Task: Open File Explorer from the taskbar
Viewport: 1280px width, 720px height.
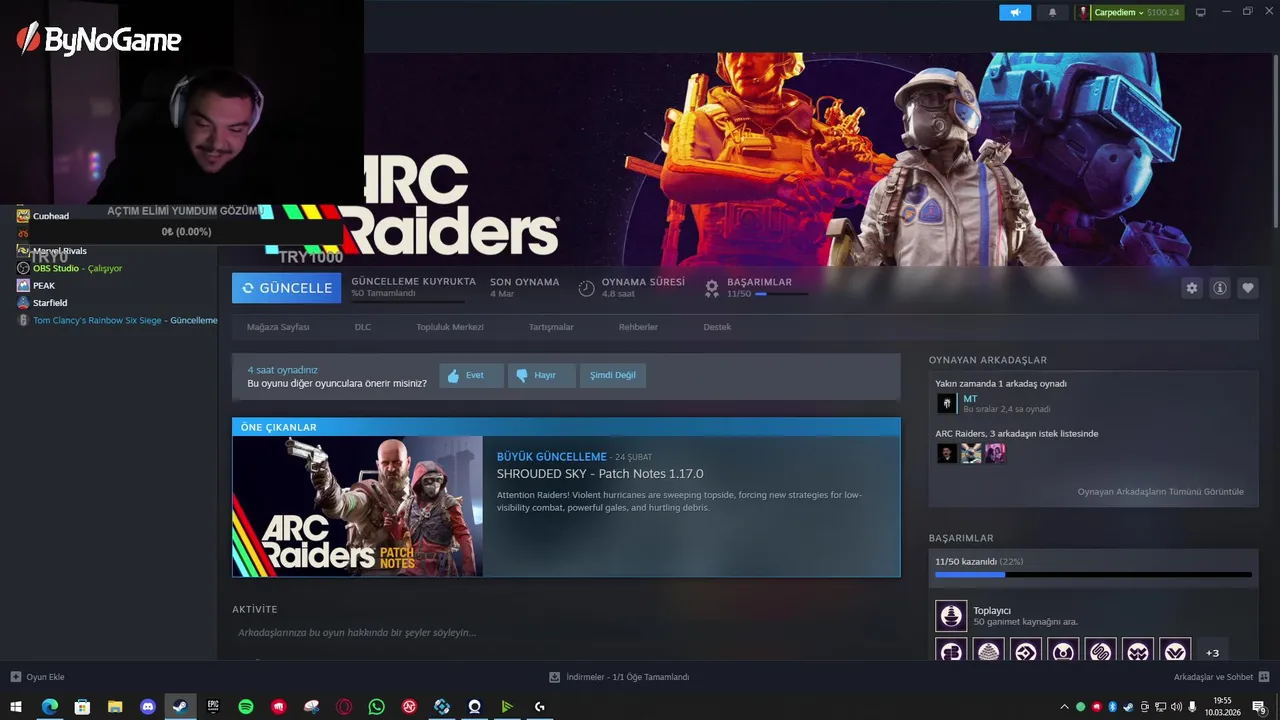Action: tap(115, 707)
